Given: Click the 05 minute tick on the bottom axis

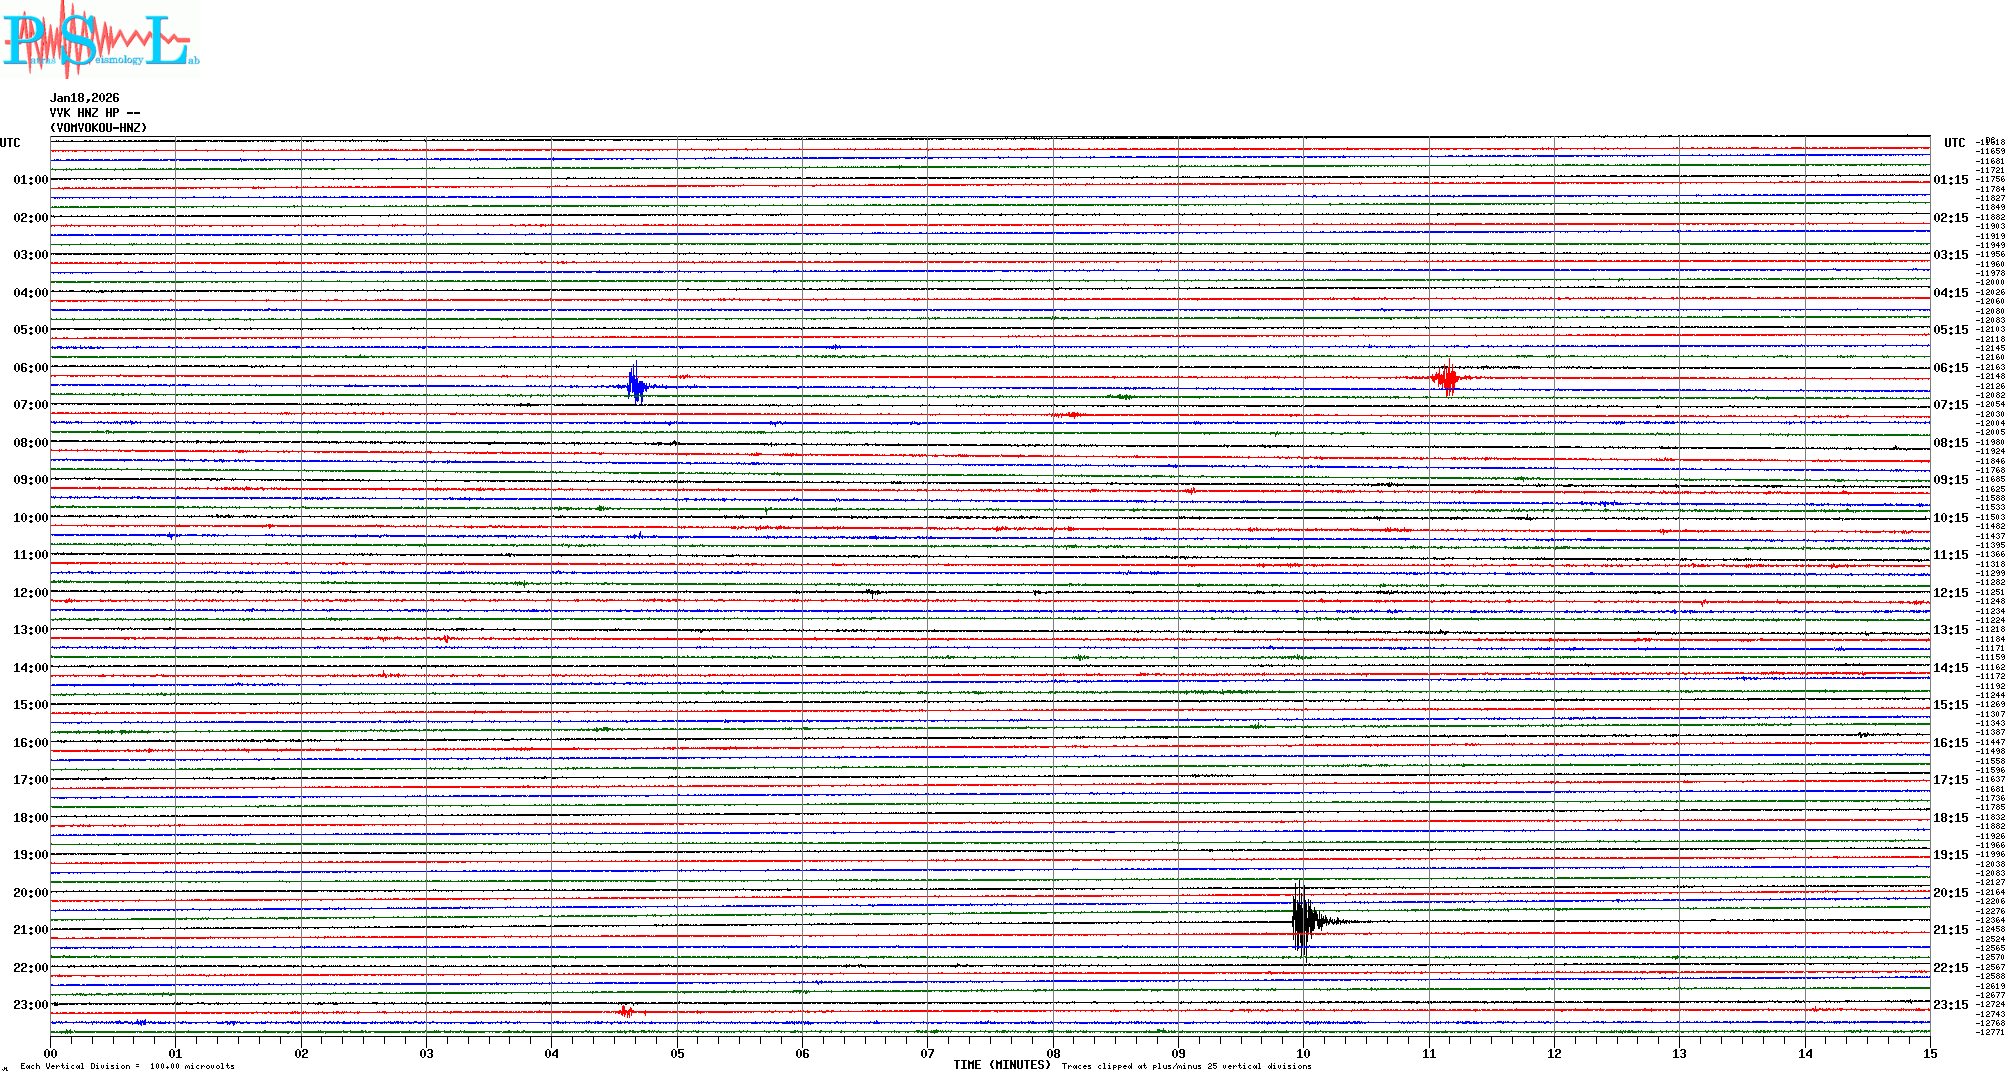Looking at the screenshot, I should pos(677,1053).
